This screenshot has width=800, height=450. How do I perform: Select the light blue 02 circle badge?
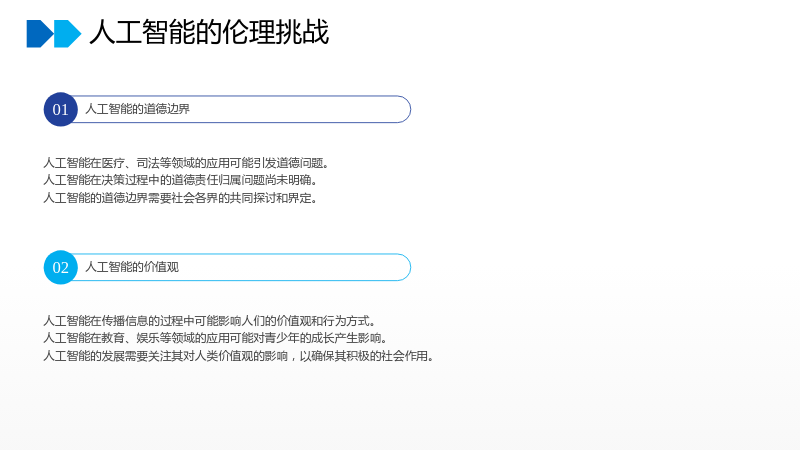(x=60, y=267)
